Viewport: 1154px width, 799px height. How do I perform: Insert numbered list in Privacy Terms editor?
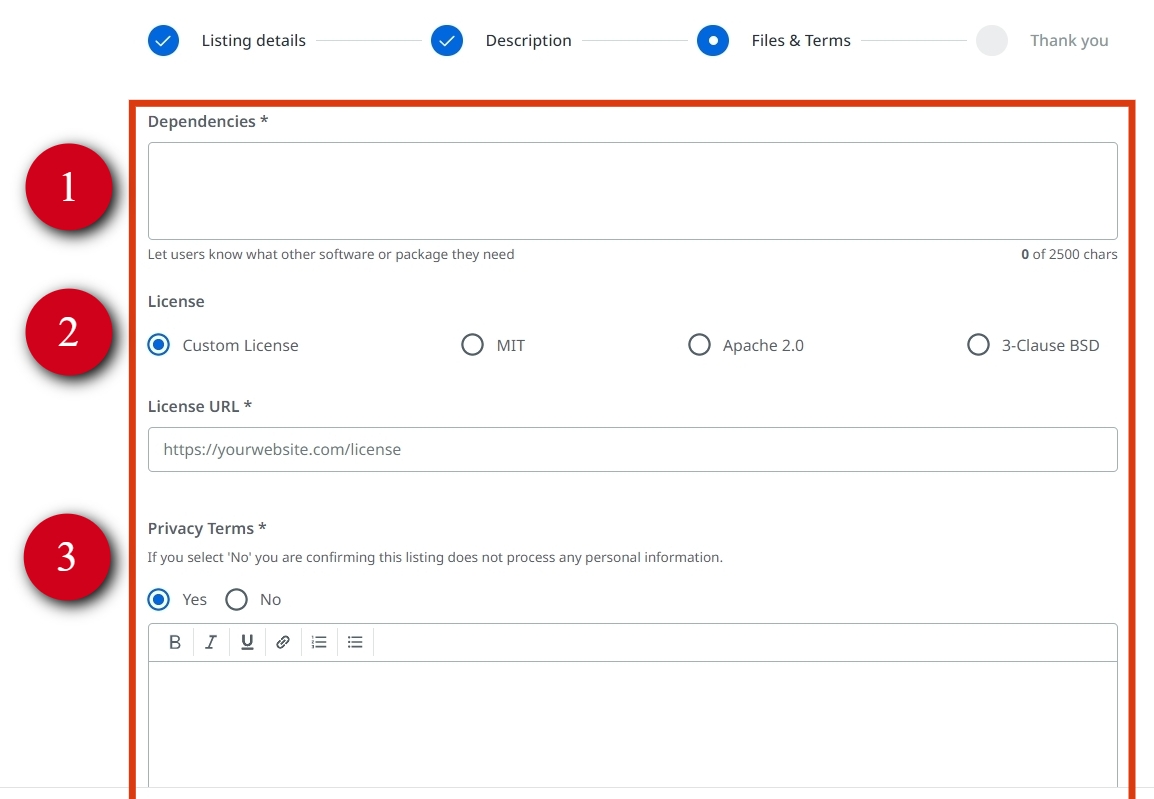tap(319, 642)
